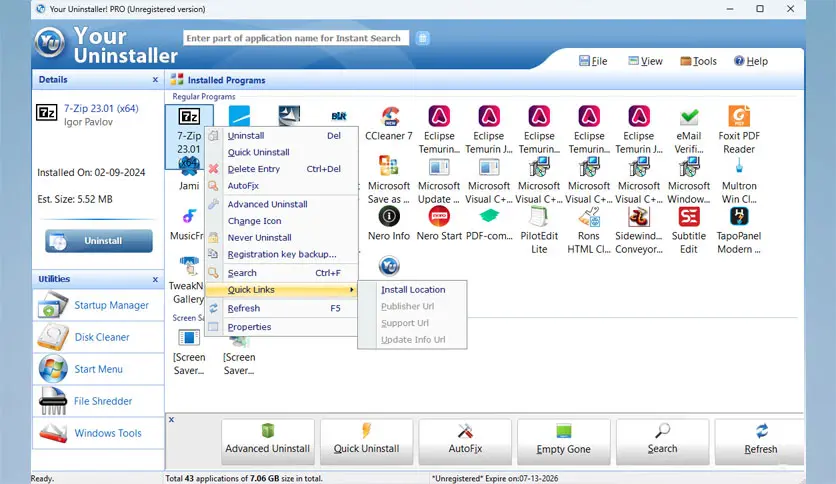Open Install Location quick link
836x484 pixels.
(412, 289)
